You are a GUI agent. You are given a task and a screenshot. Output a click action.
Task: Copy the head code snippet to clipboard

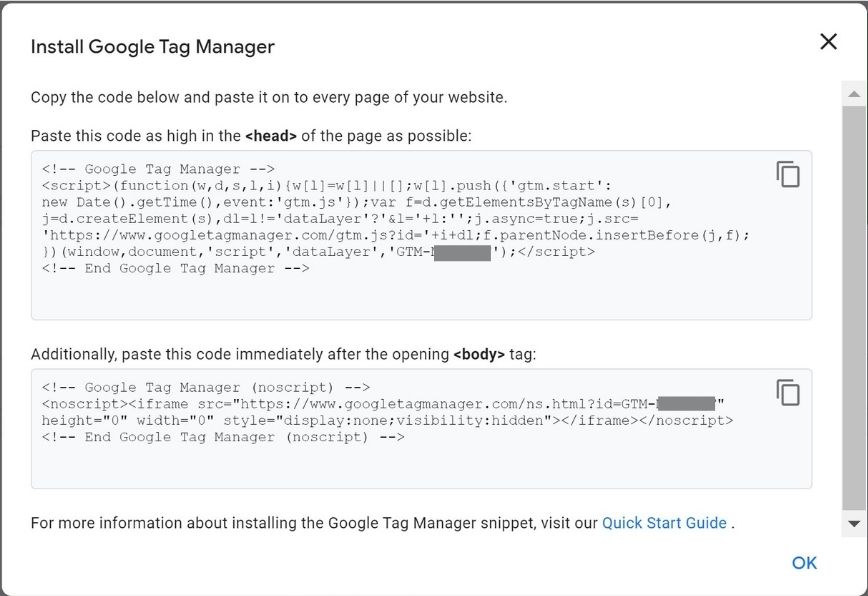pos(788,174)
